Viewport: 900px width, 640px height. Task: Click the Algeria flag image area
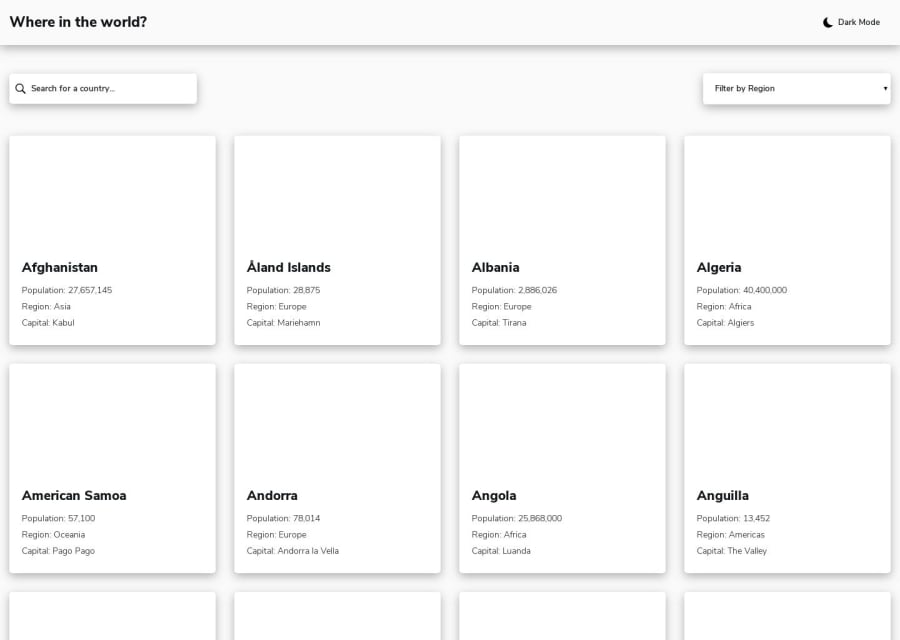(x=788, y=192)
